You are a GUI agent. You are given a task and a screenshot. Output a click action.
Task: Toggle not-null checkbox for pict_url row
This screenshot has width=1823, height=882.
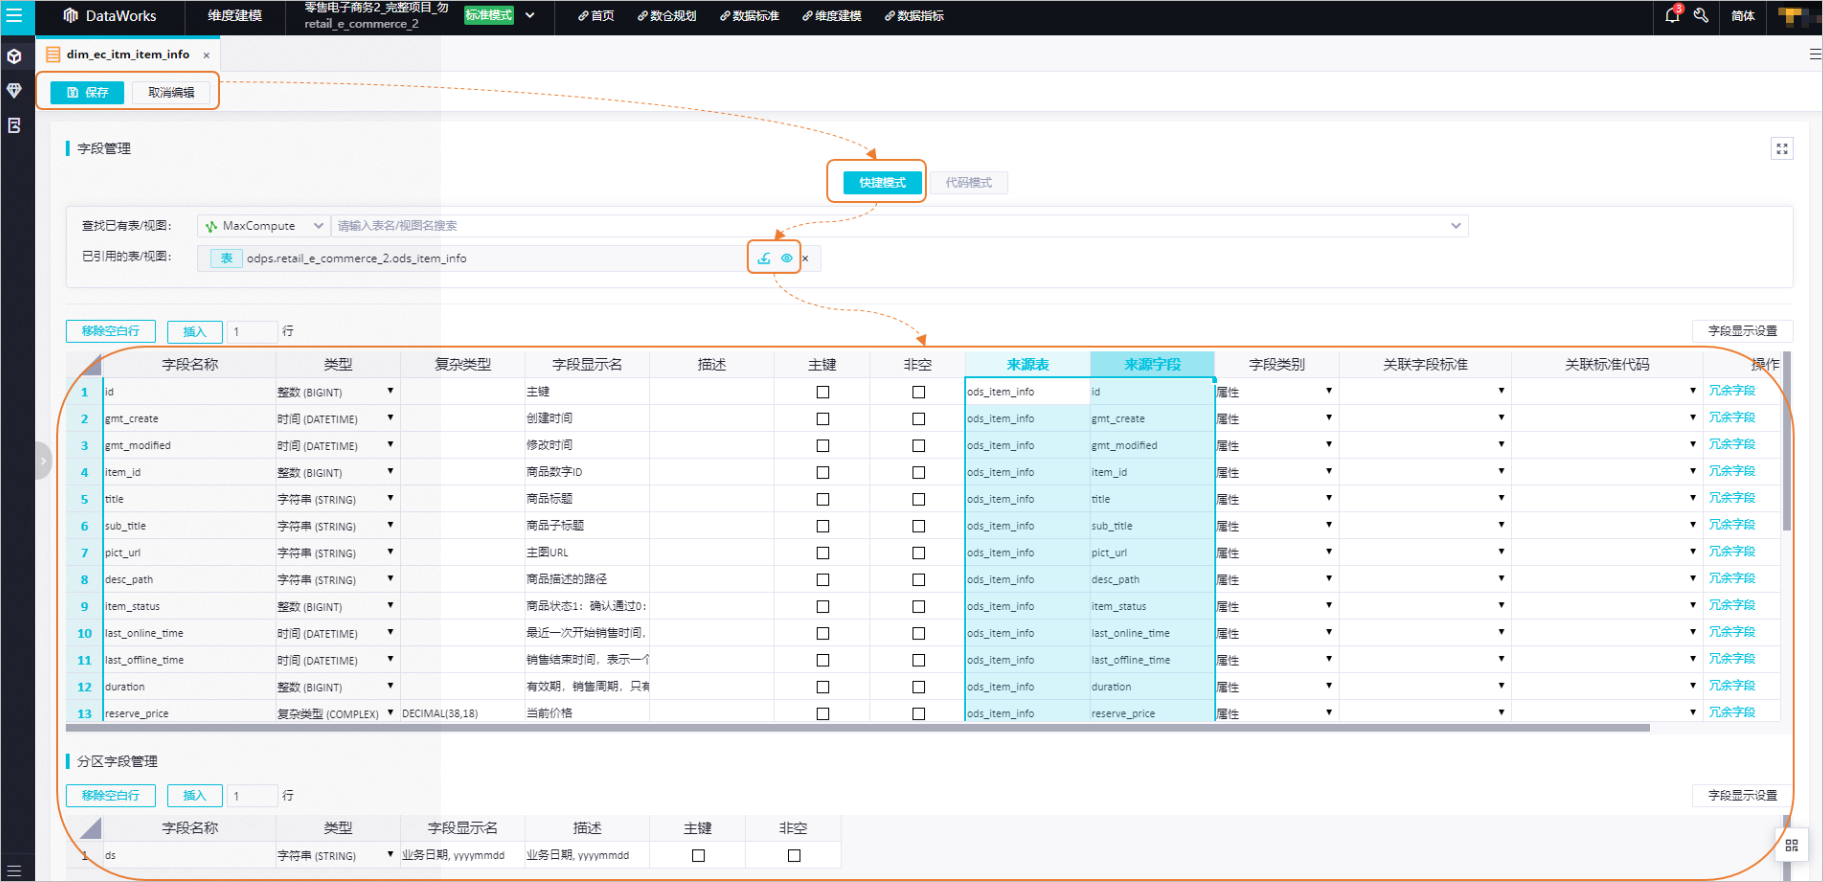coord(918,553)
